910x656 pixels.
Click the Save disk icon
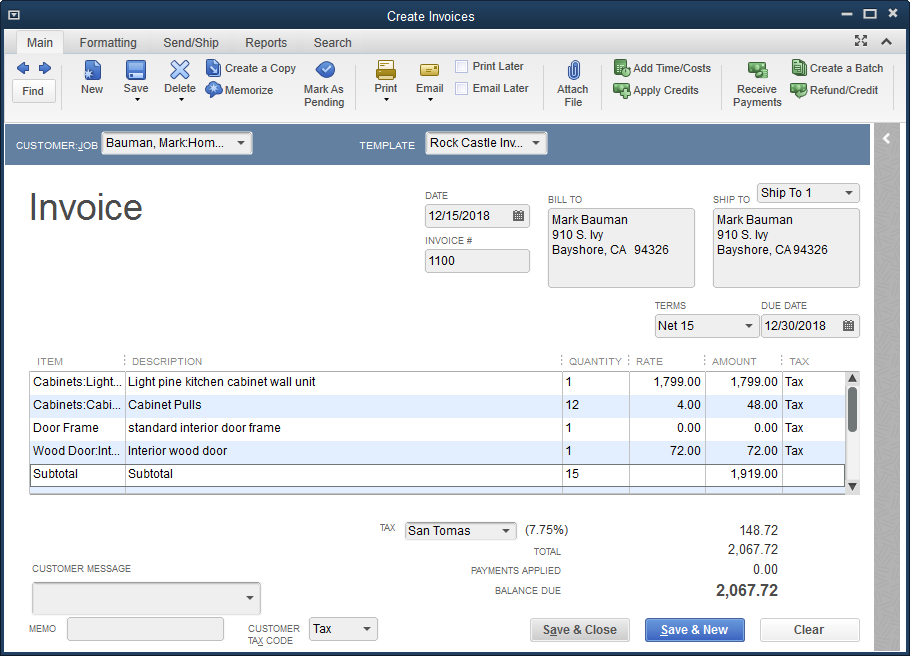pyautogui.click(x=136, y=70)
